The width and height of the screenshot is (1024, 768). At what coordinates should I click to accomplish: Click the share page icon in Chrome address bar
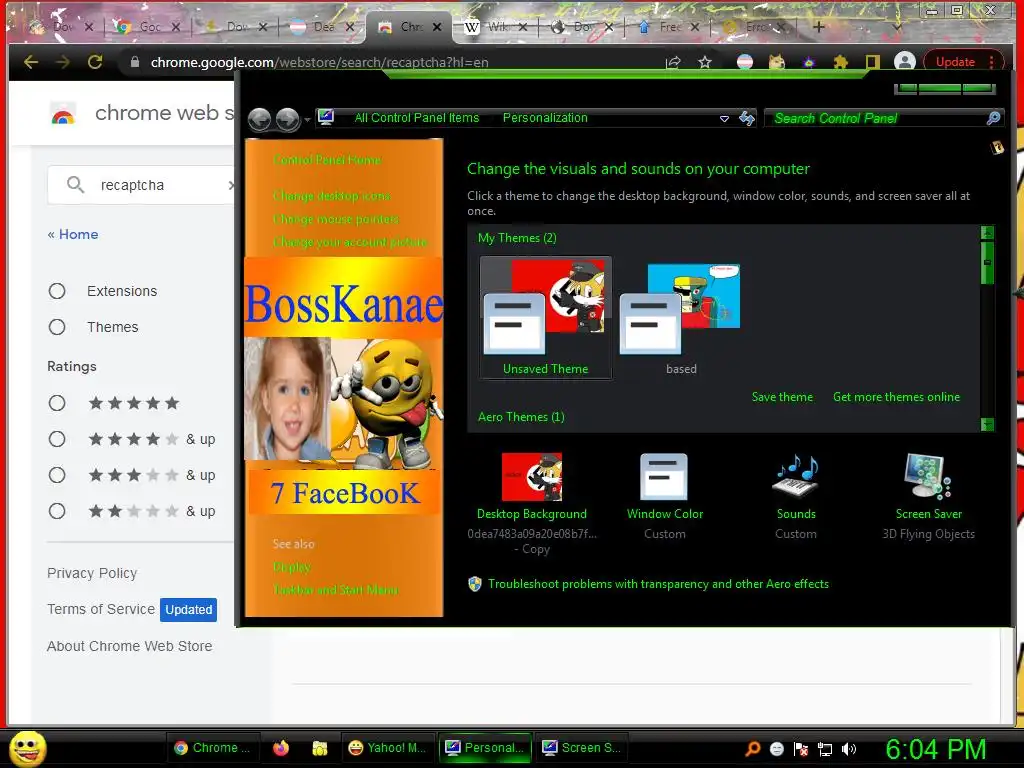(x=673, y=62)
